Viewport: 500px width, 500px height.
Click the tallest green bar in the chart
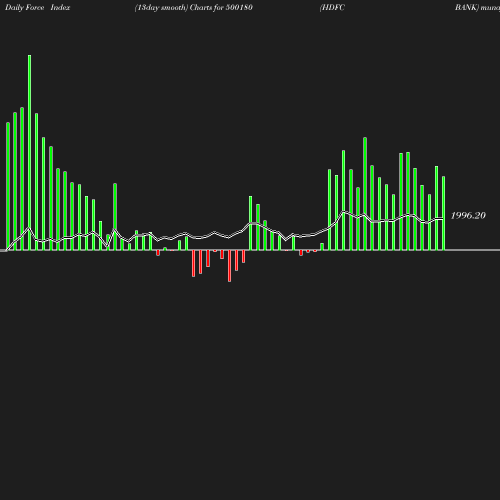tap(30, 152)
